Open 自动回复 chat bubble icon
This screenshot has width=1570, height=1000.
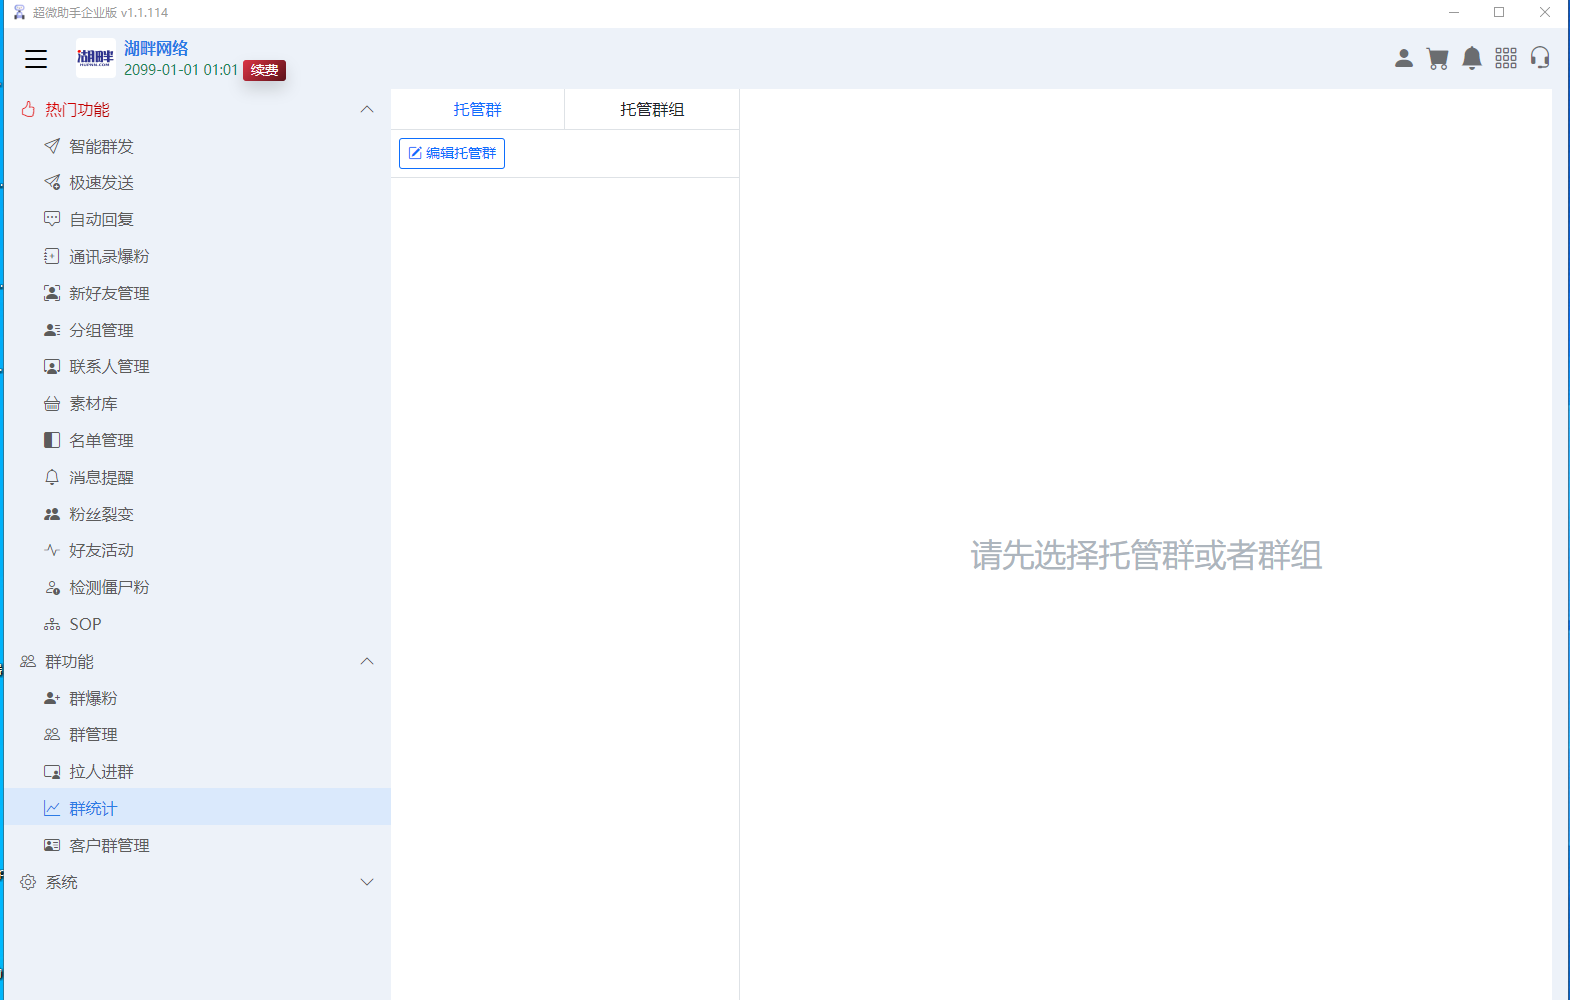(x=52, y=219)
